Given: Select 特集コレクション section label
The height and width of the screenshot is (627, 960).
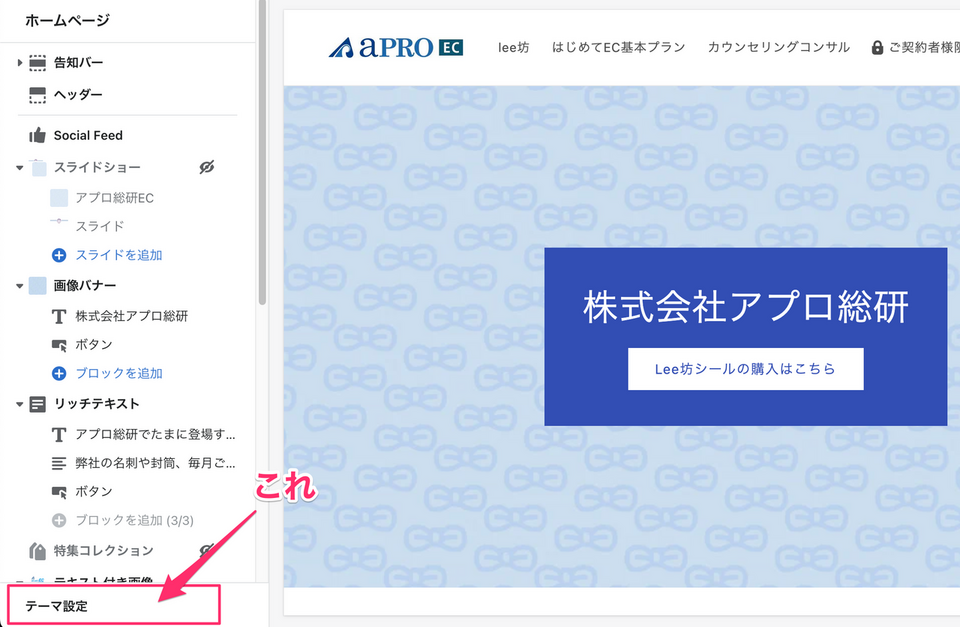Looking at the screenshot, I should click(x=103, y=550).
